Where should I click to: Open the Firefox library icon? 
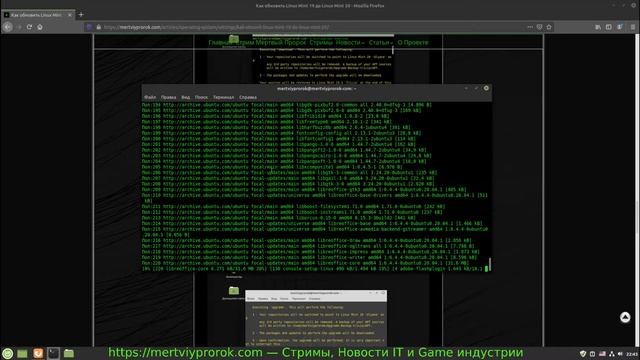tap(598, 27)
